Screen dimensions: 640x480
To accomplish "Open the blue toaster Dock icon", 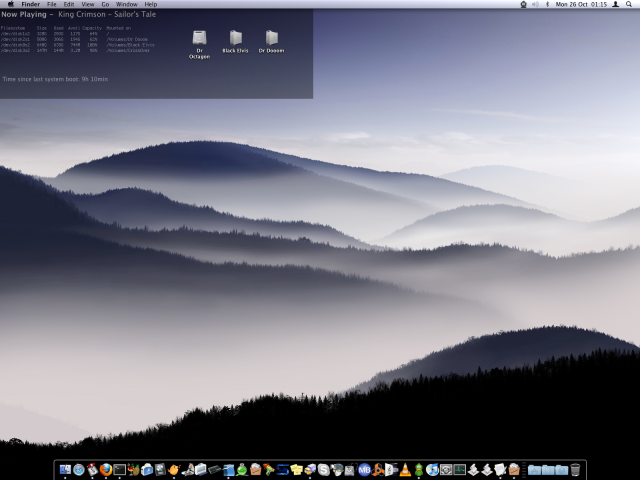I will pos(147,470).
